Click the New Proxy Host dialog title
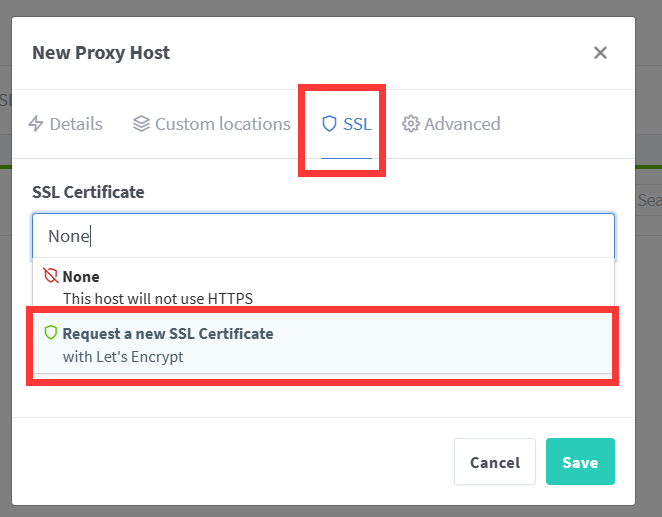The image size is (662, 517). [101, 53]
